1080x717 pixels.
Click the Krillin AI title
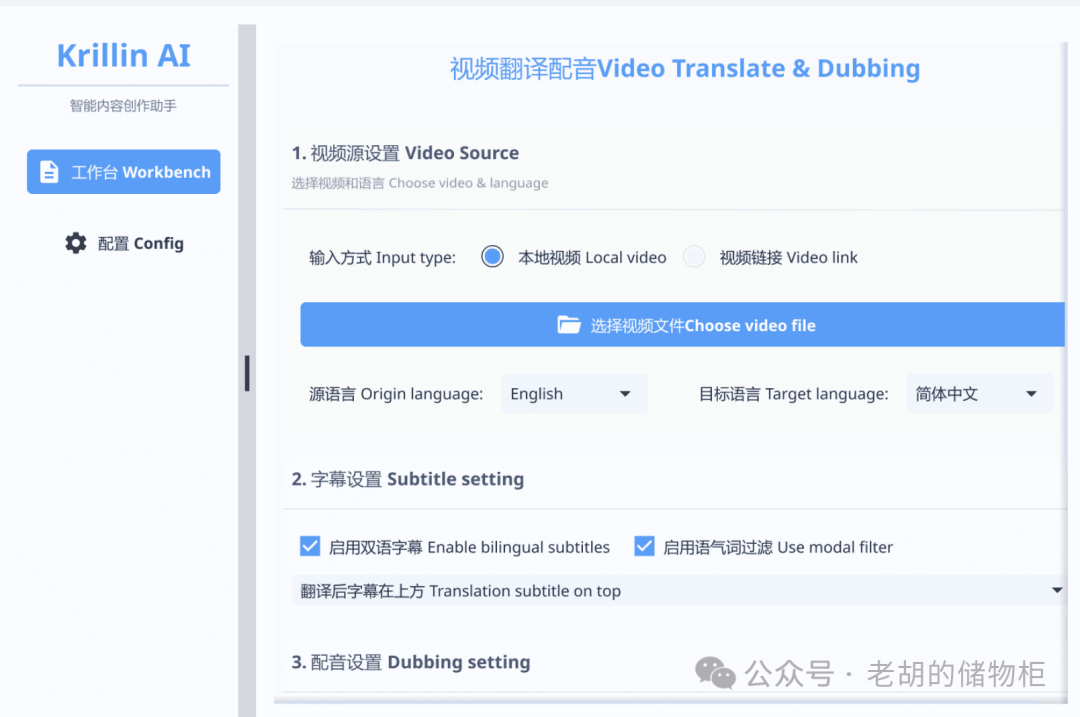point(123,56)
